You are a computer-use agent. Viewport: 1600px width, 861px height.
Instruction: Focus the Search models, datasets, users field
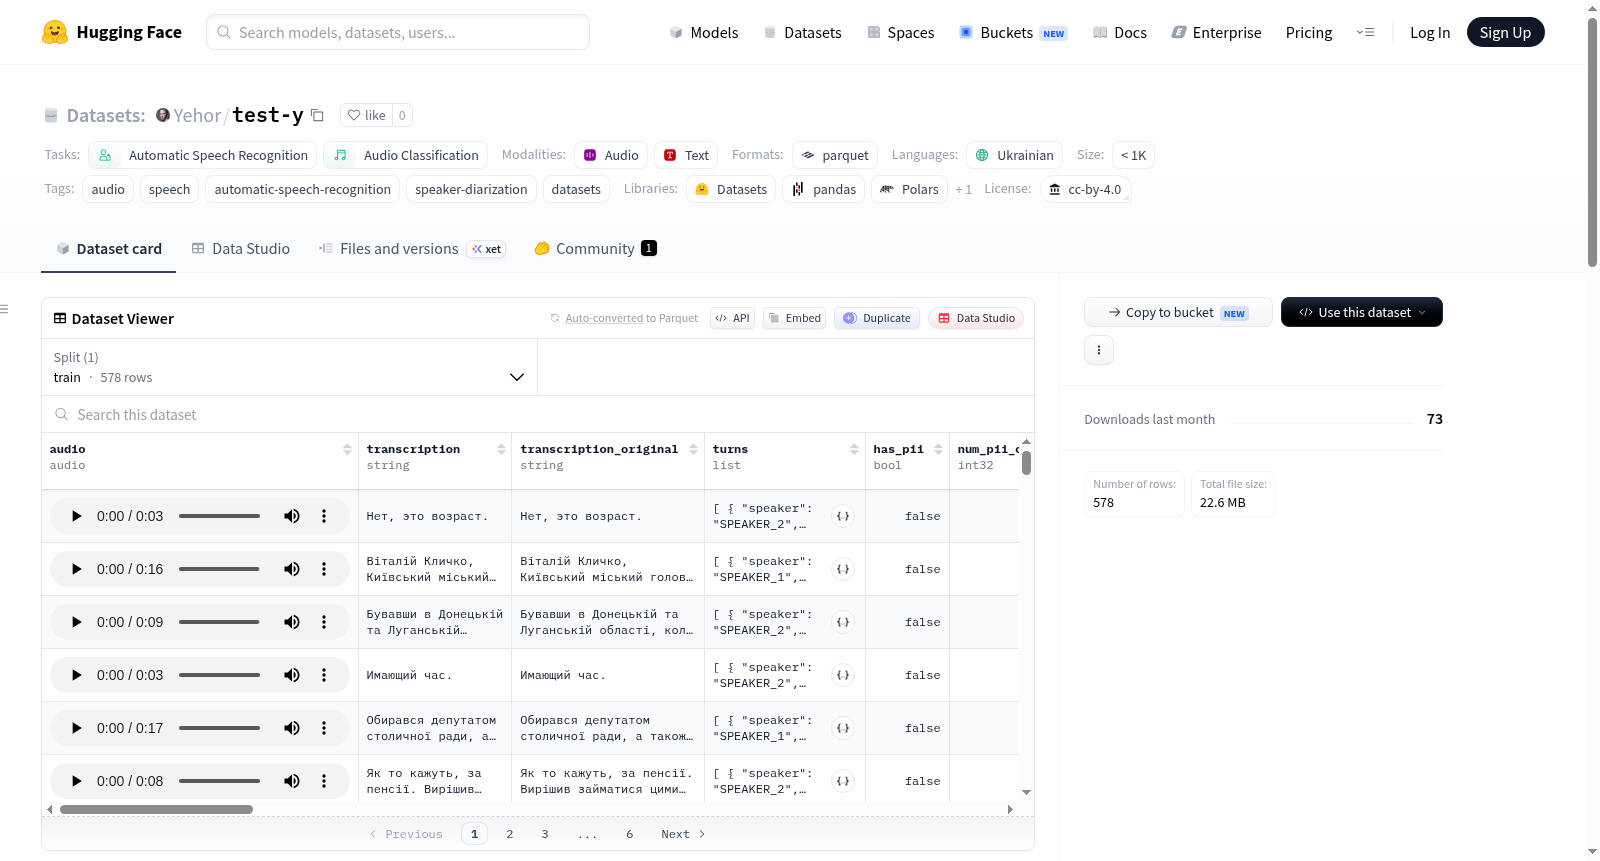(x=398, y=32)
